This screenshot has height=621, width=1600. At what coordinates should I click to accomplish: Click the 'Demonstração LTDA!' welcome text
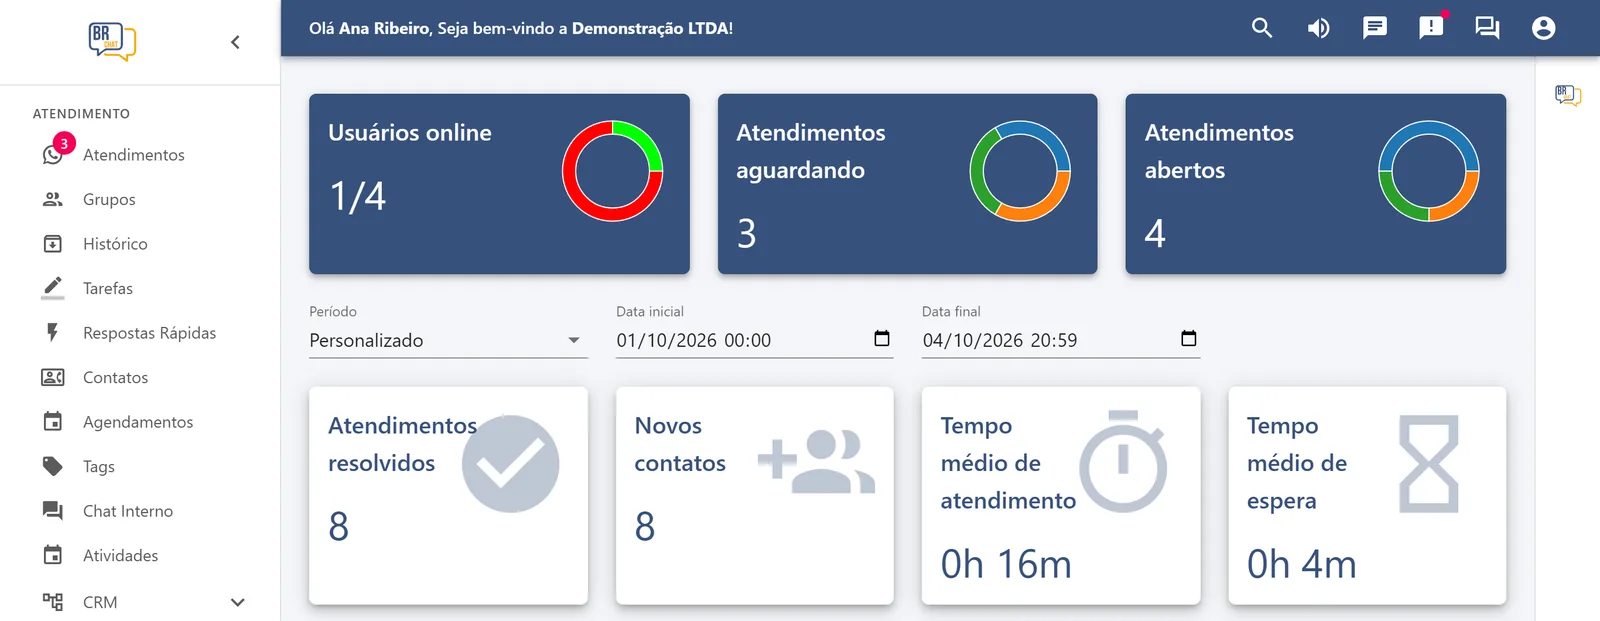(x=652, y=28)
